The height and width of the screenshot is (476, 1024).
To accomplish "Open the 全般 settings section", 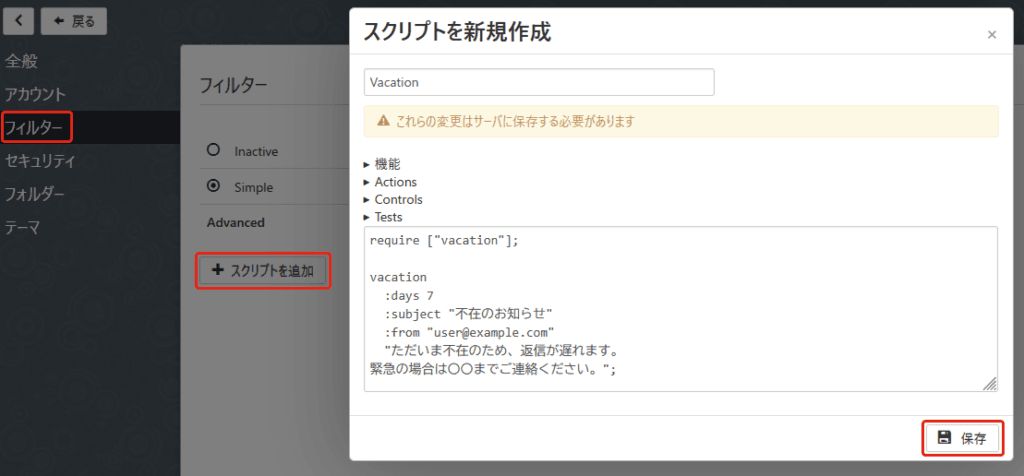I will click(21, 61).
